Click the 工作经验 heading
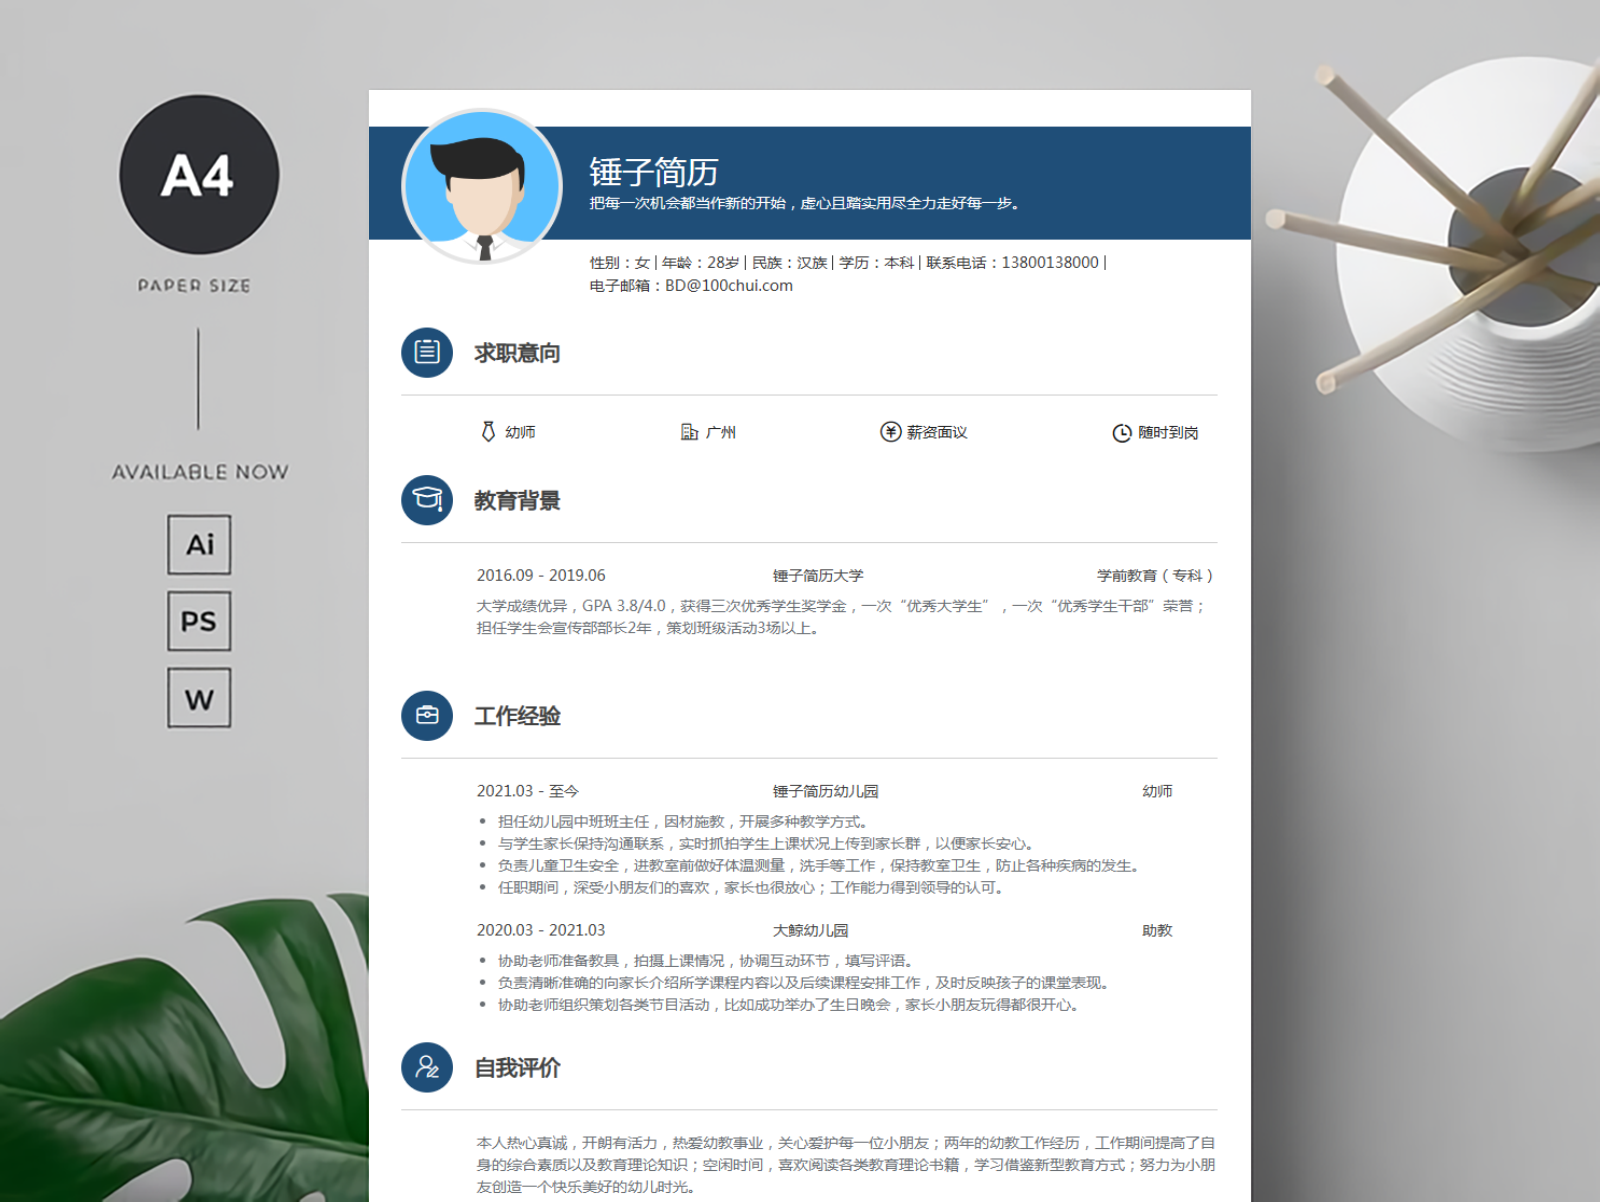The width and height of the screenshot is (1600, 1202). tap(517, 716)
